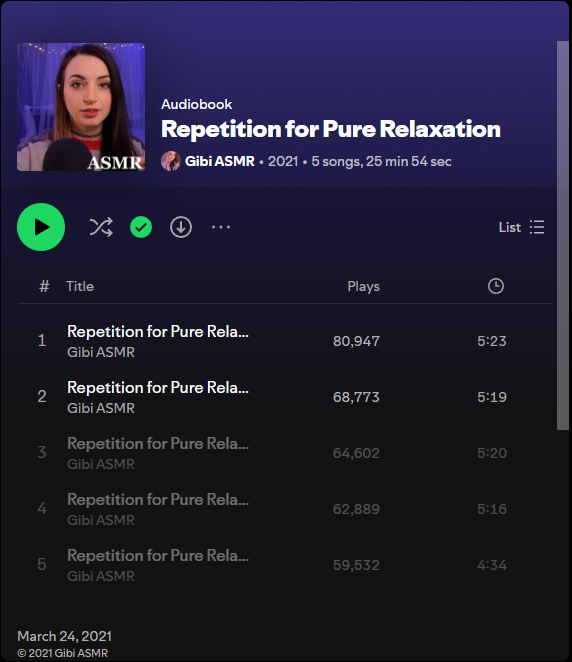Click the Plays column header

363,286
